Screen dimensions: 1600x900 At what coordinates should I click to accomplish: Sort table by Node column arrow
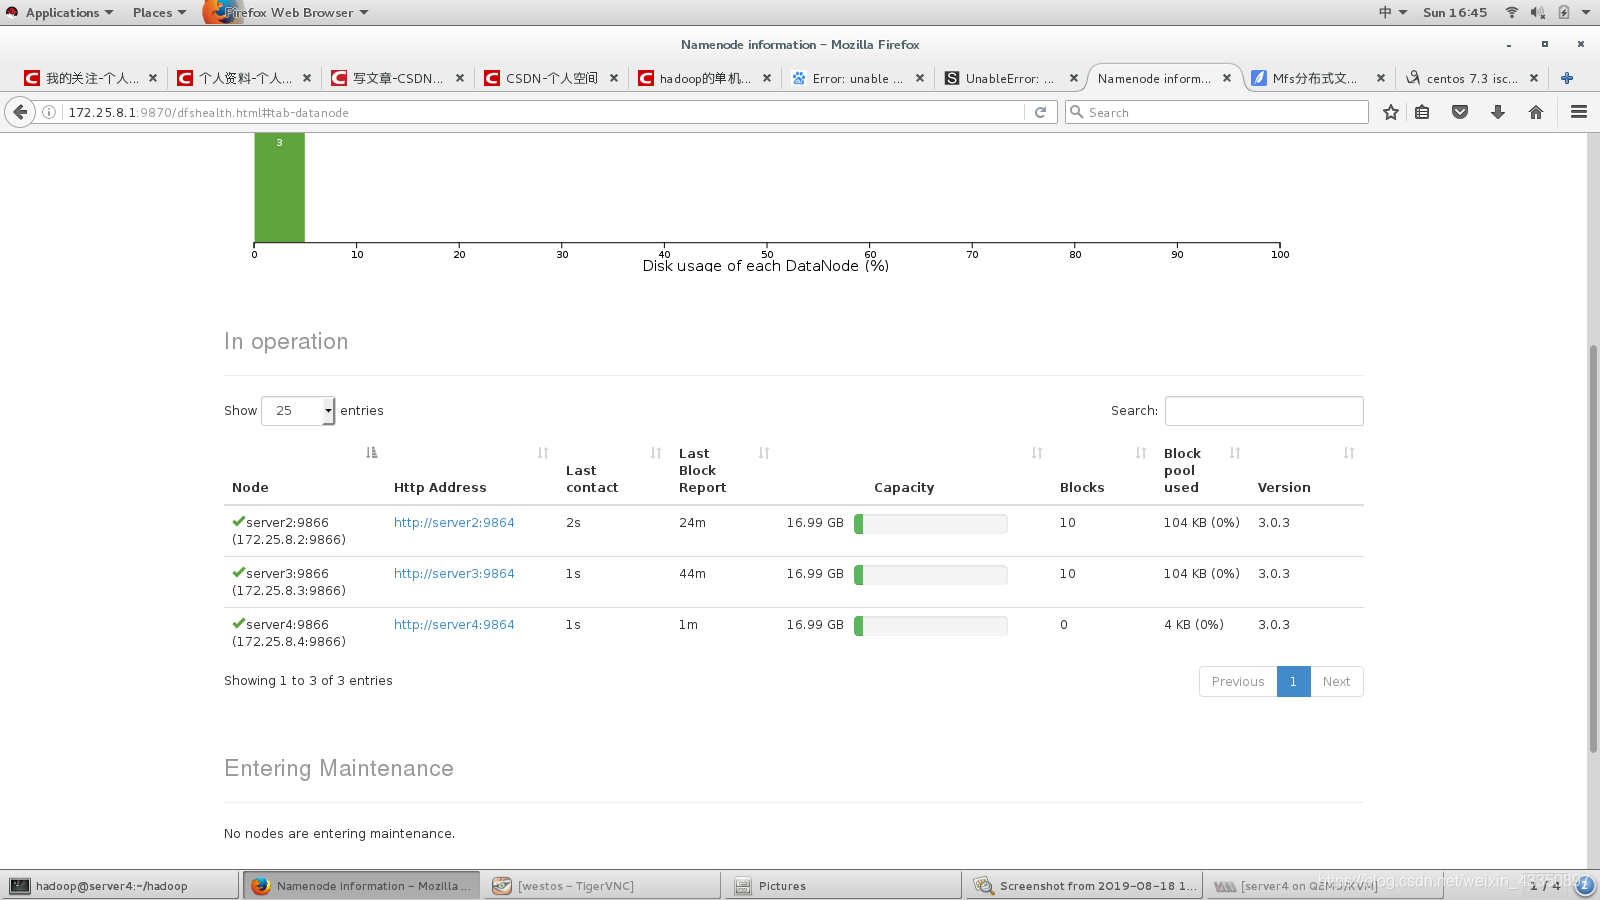click(x=372, y=453)
